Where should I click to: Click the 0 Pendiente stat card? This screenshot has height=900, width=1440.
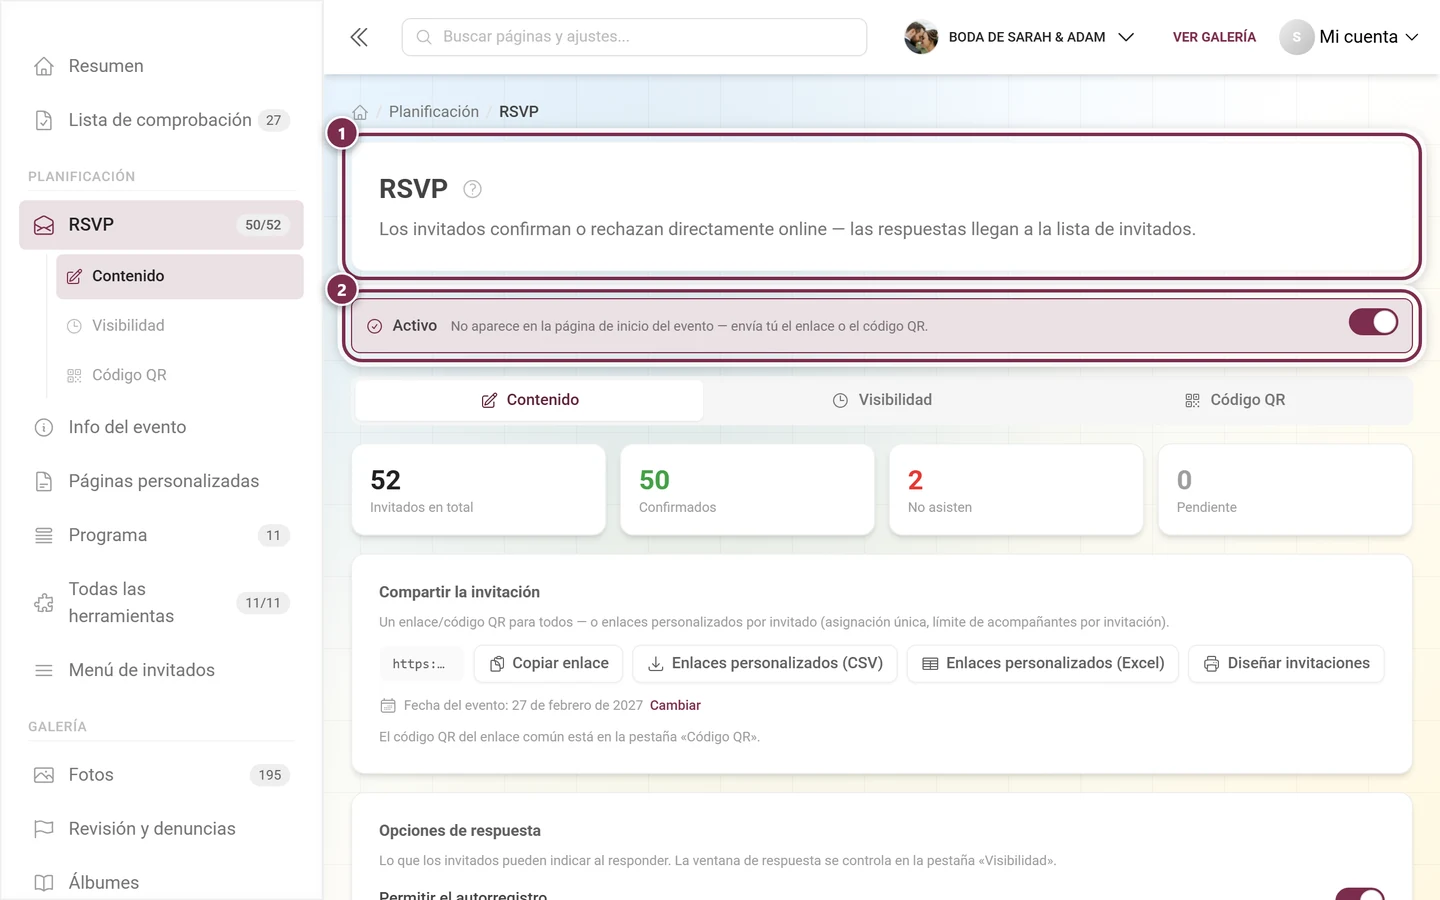click(x=1285, y=490)
